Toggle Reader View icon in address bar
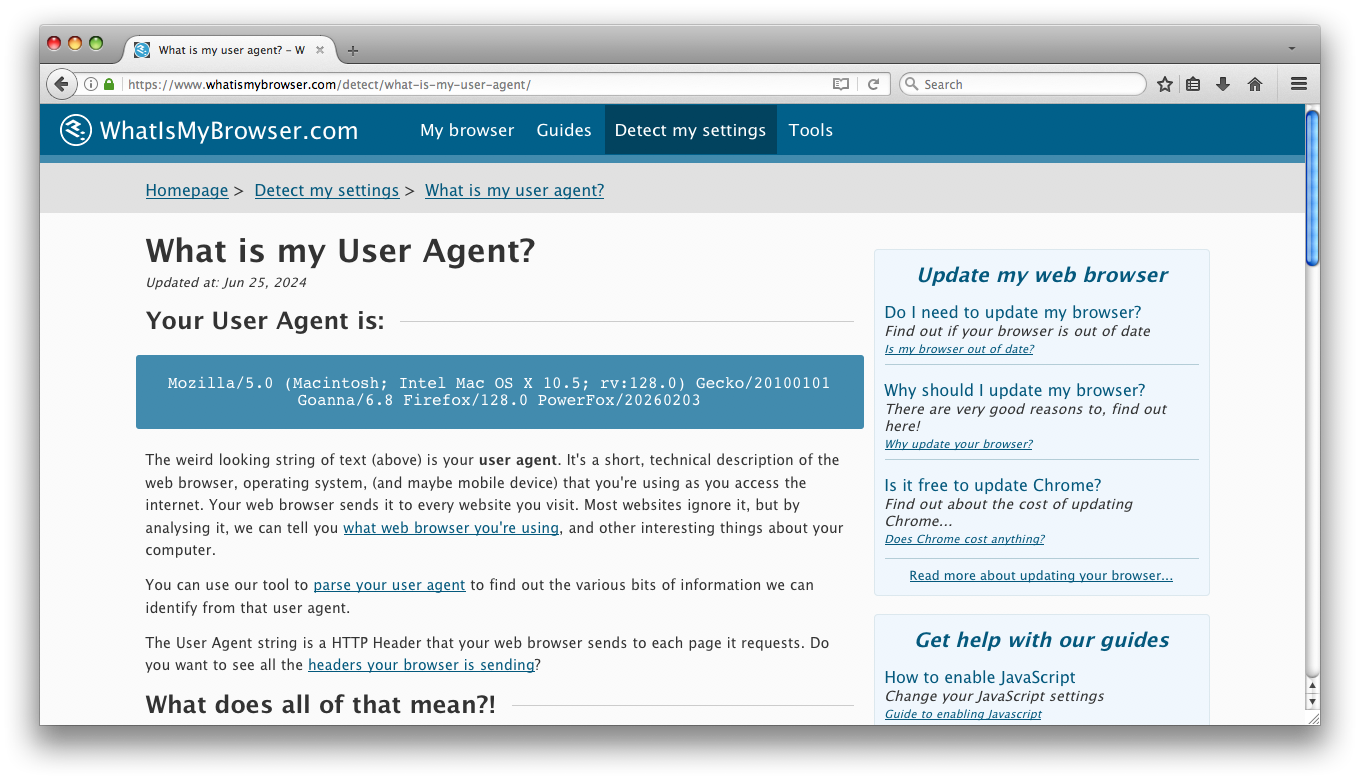The width and height of the screenshot is (1360, 780). tap(841, 84)
